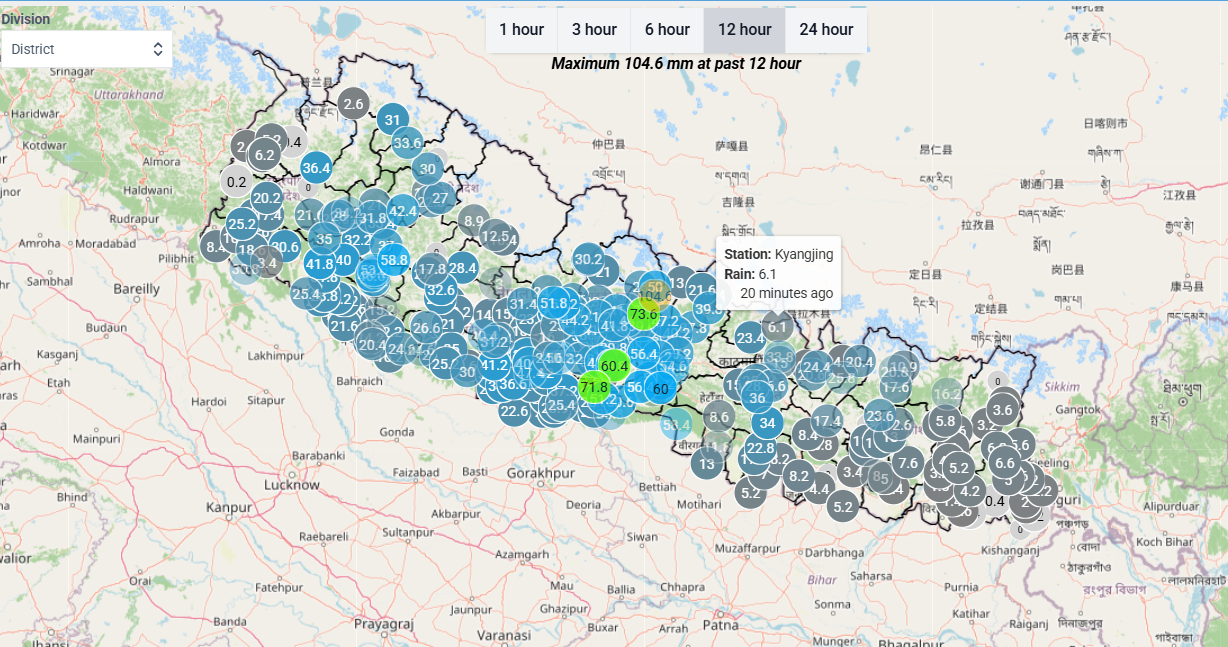Open the 12.5 rainfall marker
Image resolution: width=1228 pixels, height=647 pixels.
495,236
